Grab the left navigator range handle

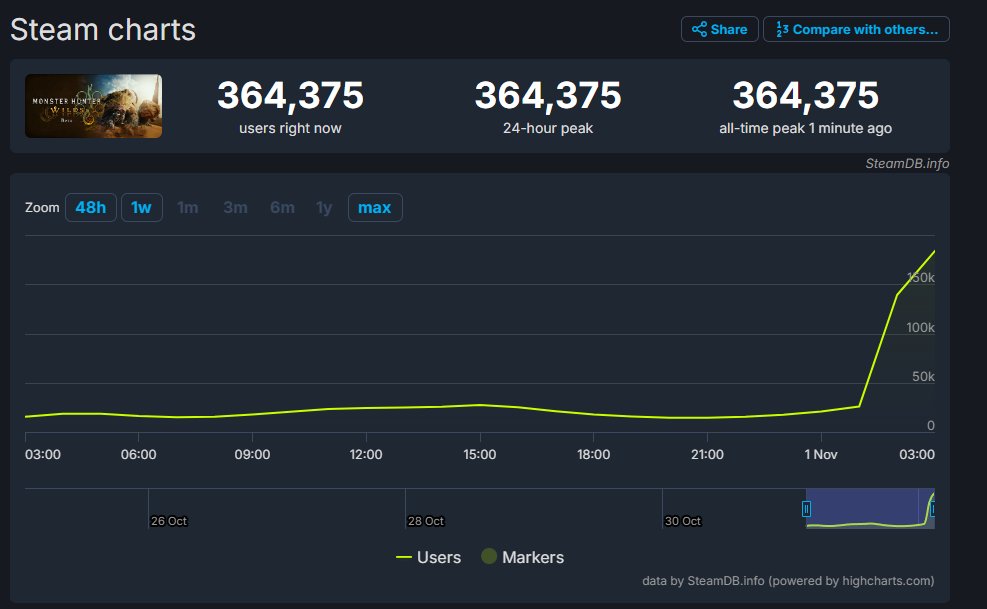pos(806,508)
